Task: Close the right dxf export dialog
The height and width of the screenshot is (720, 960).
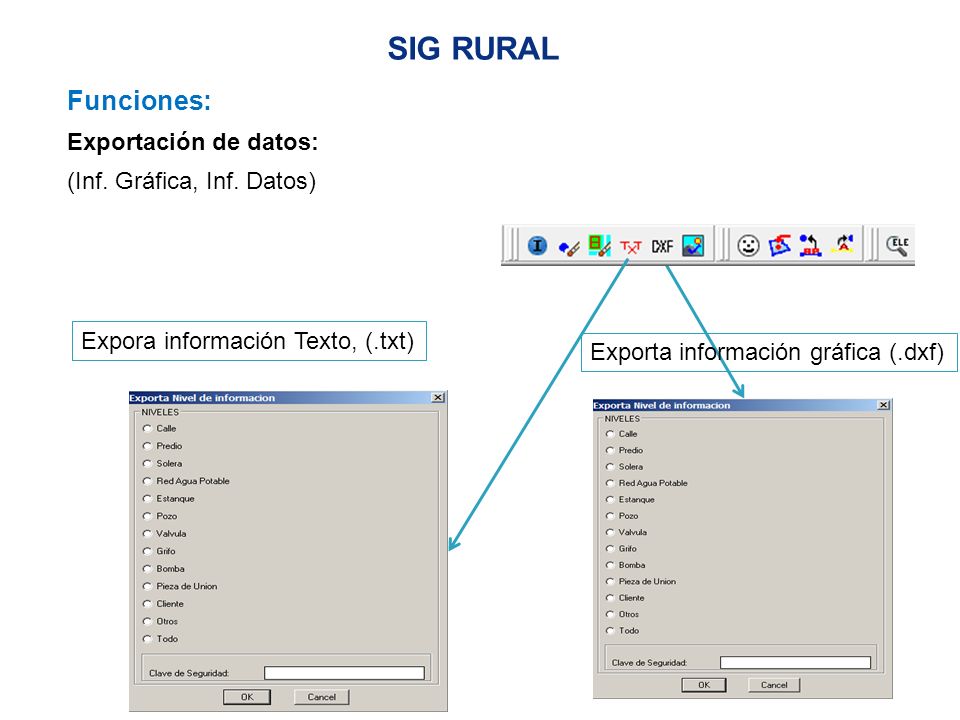Action: (883, 405)
